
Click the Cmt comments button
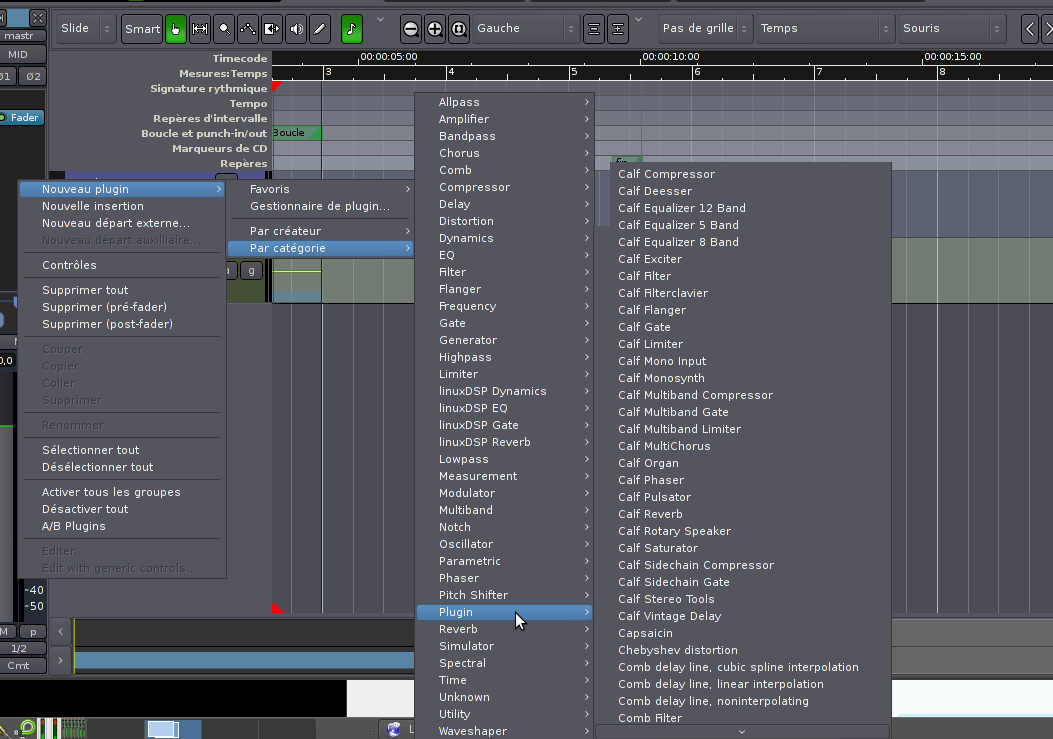pyautogui.click(x=19, y=665)
